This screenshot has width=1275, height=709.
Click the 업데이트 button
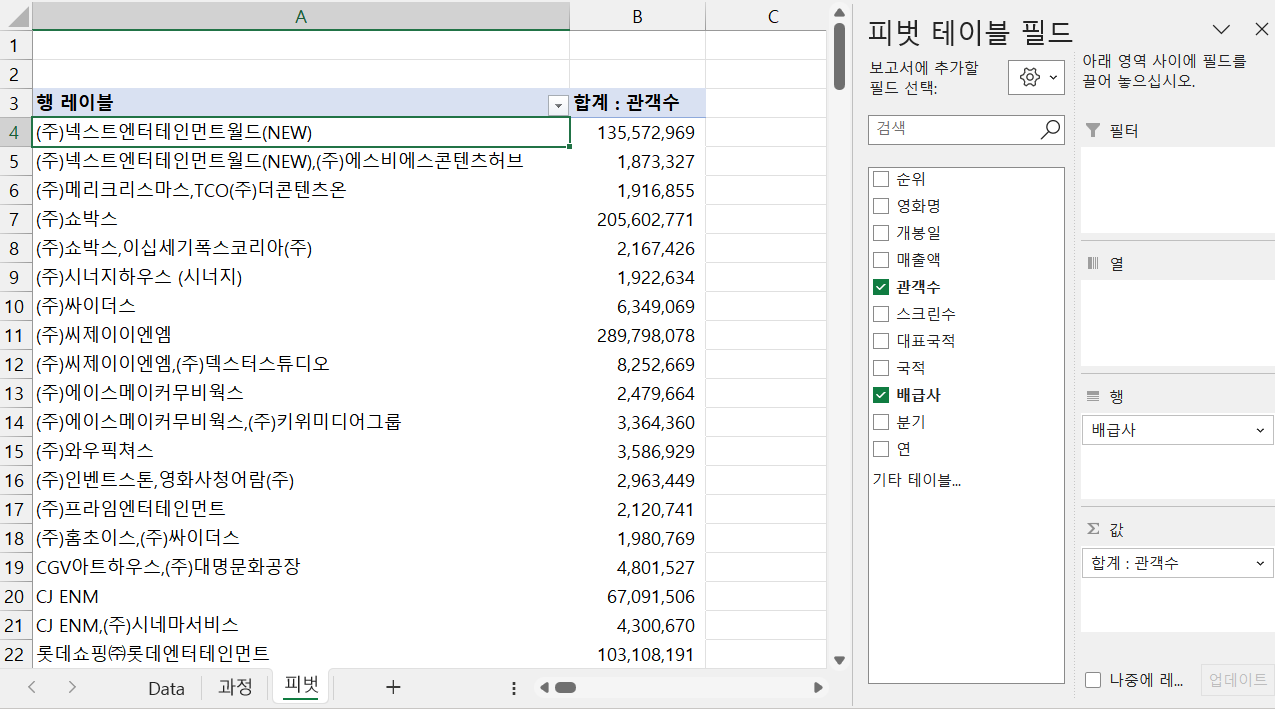click(x=1237, y=680)
